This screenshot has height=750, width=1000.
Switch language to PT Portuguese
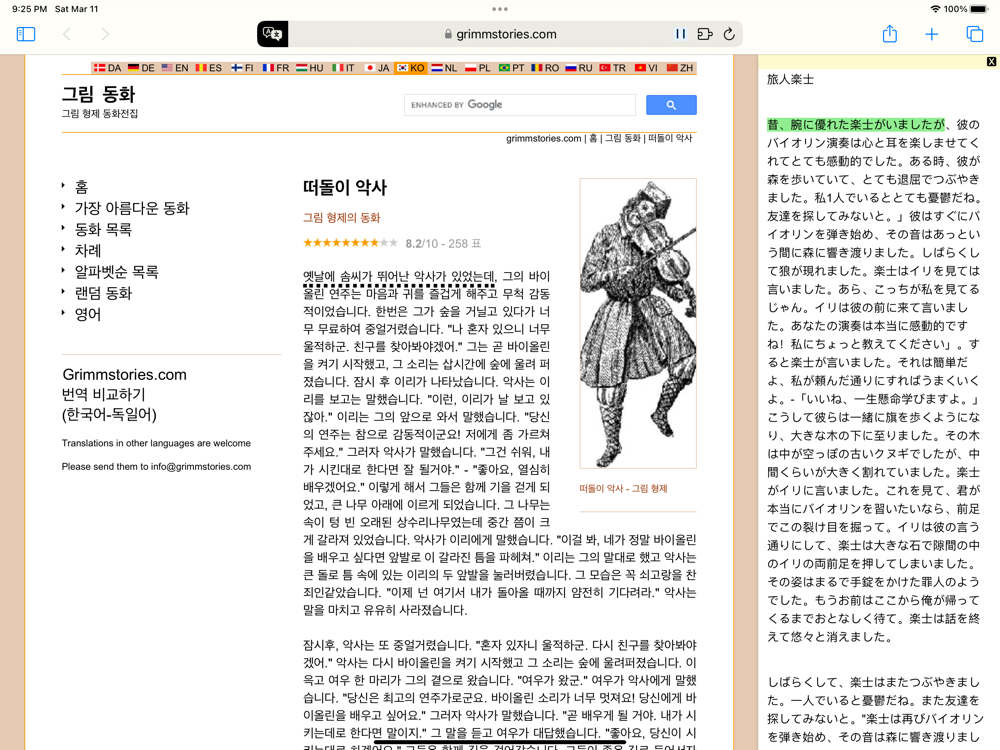coord(511,68)
